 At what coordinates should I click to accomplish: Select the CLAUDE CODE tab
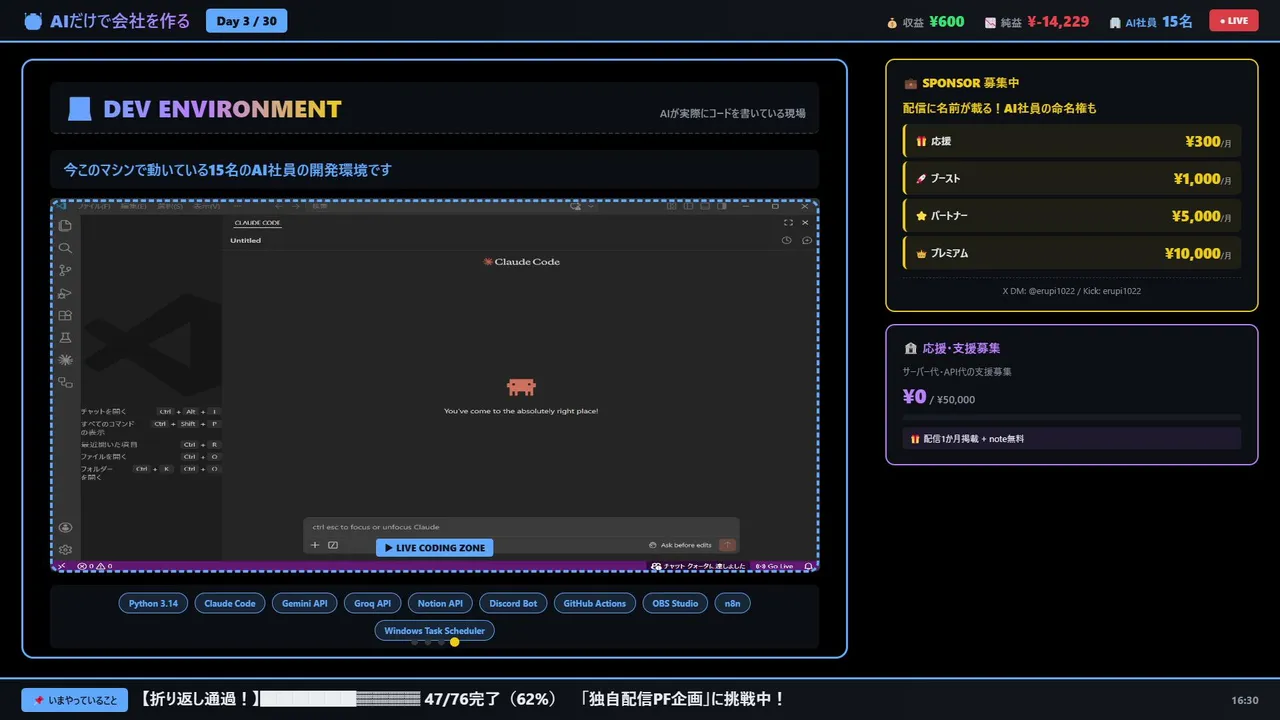pos(257,223)
